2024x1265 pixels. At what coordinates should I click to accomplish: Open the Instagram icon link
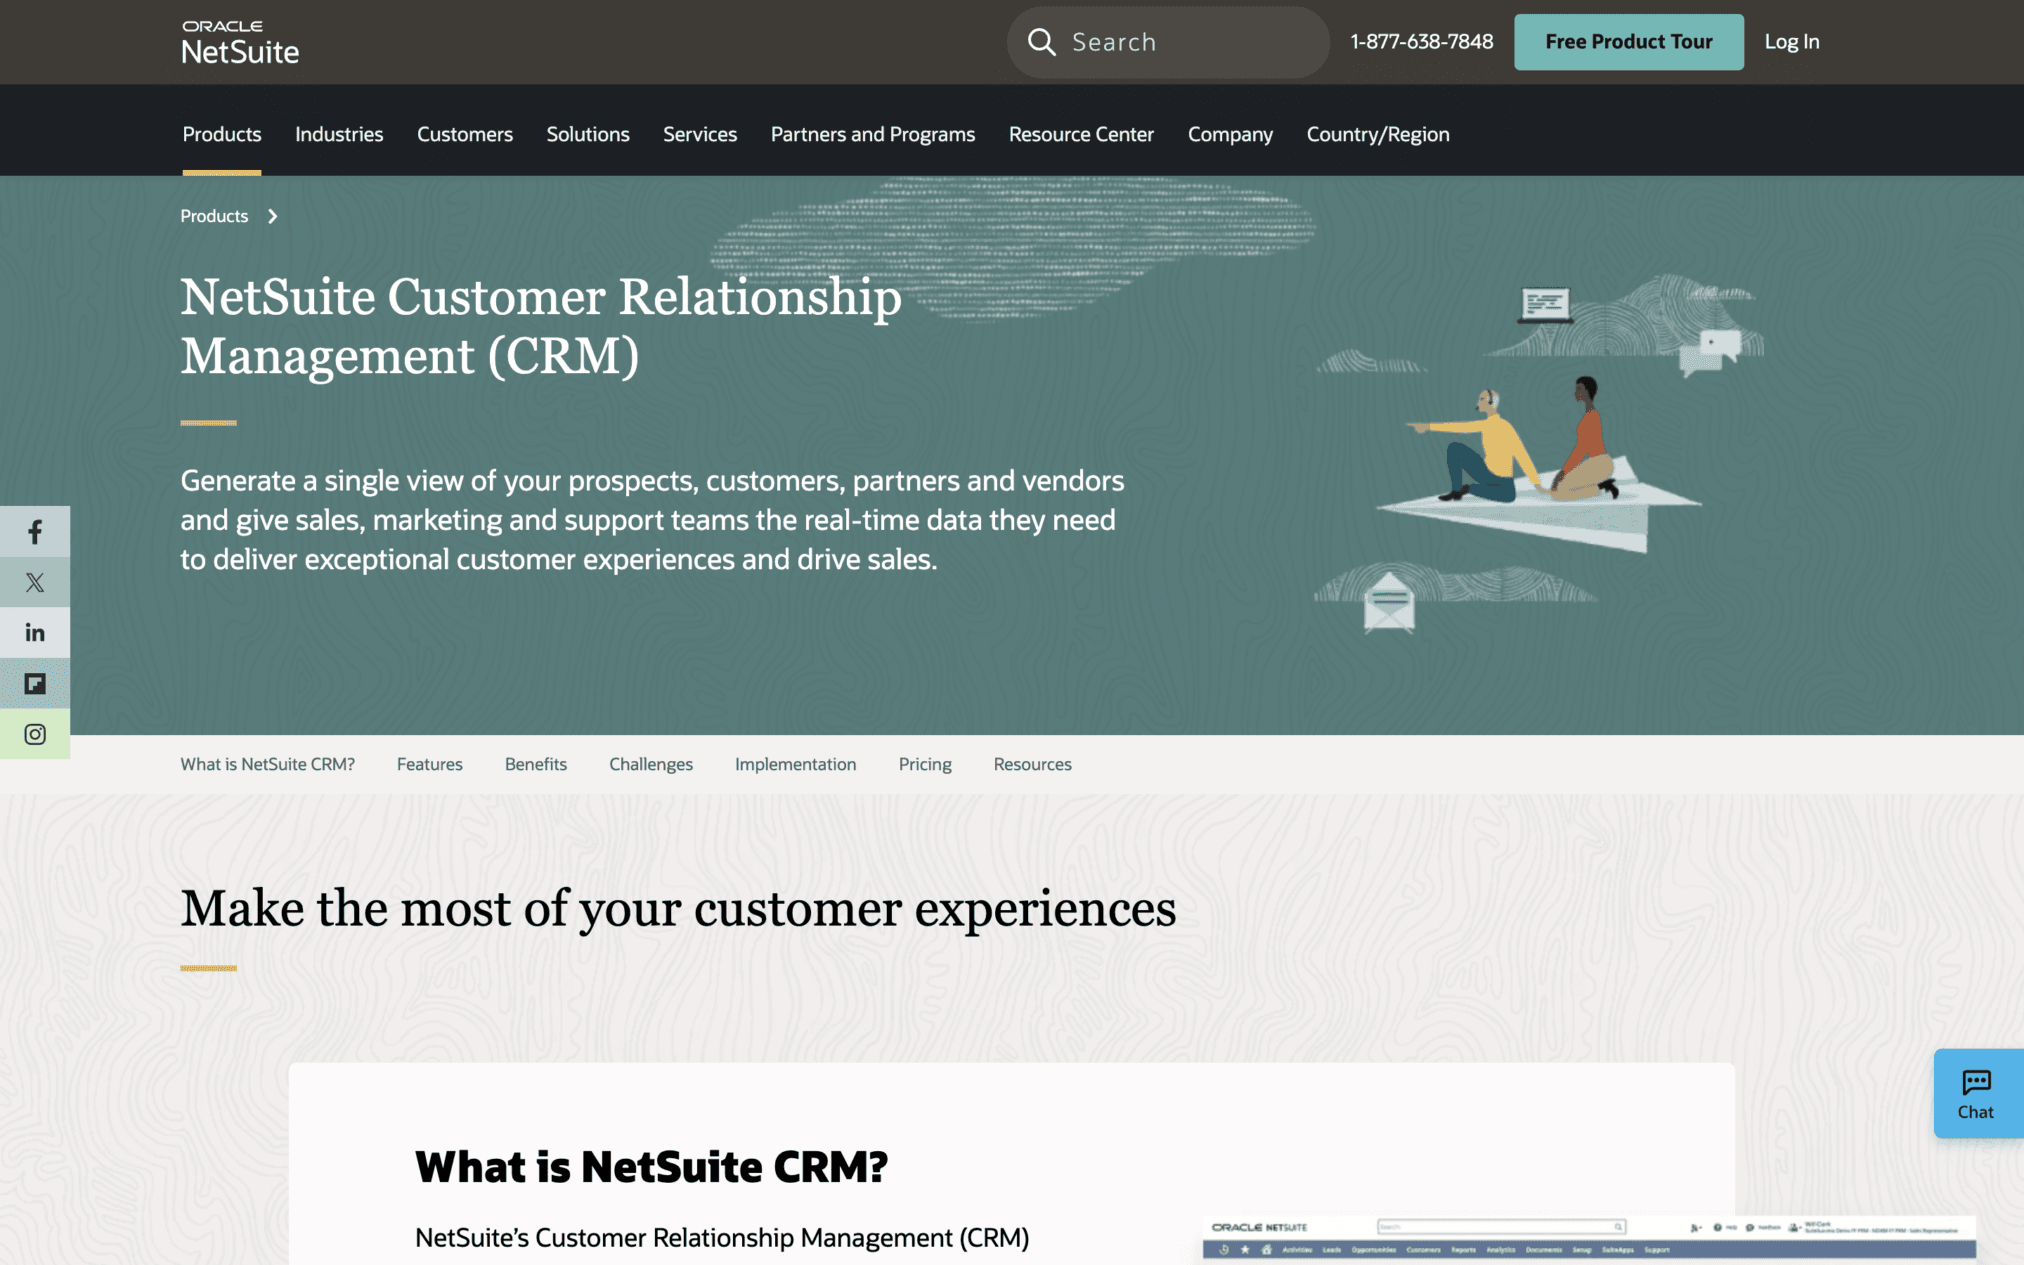(35, 734)
